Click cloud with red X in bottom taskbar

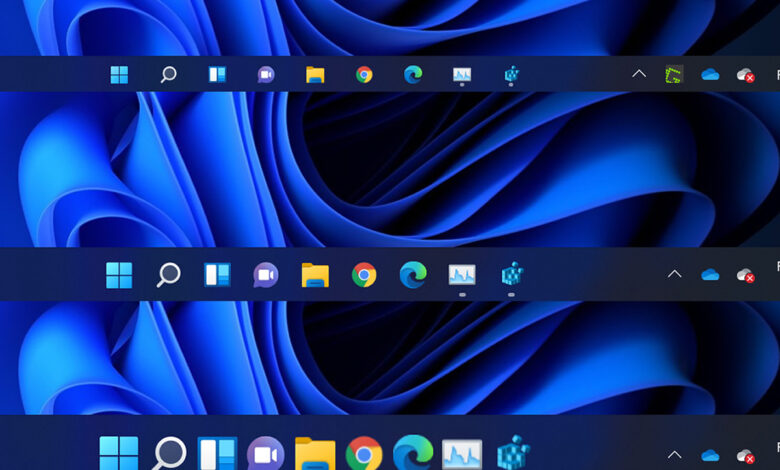745,456
